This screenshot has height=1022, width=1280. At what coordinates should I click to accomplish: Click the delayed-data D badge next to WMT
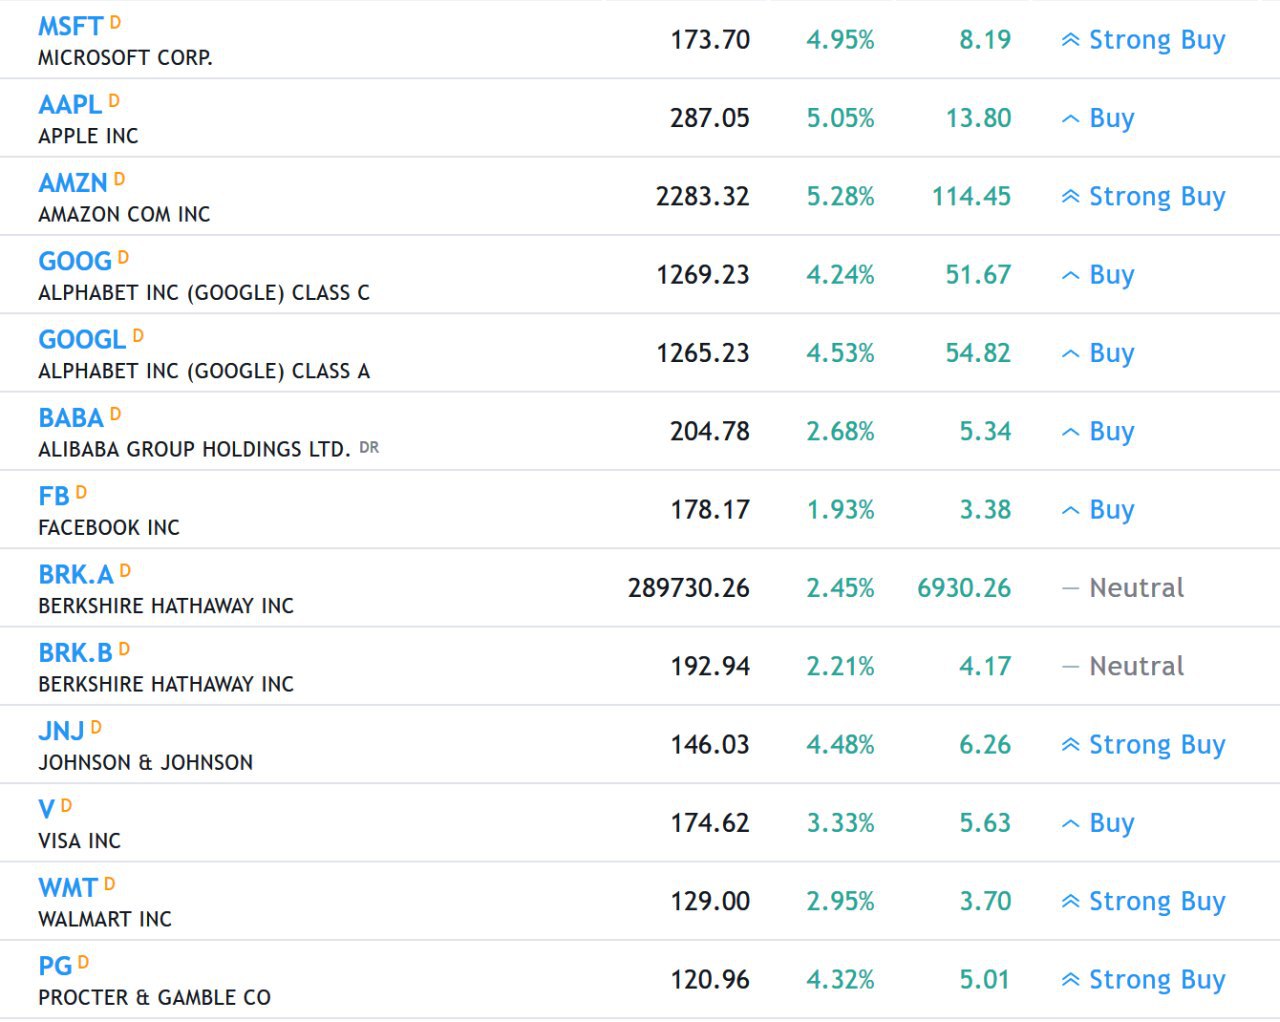[110, 884]
